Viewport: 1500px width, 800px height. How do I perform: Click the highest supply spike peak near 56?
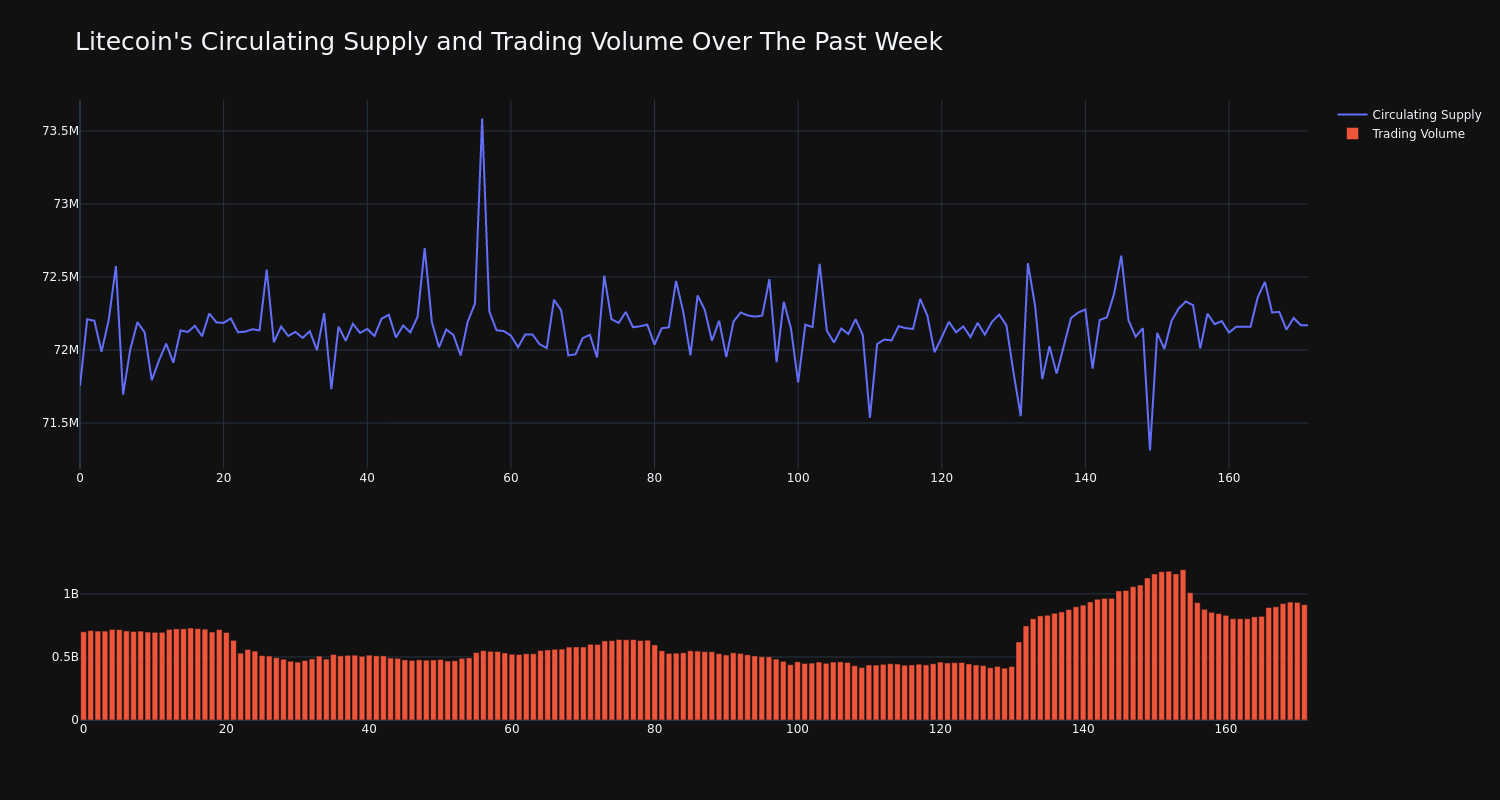pos(482,119)
